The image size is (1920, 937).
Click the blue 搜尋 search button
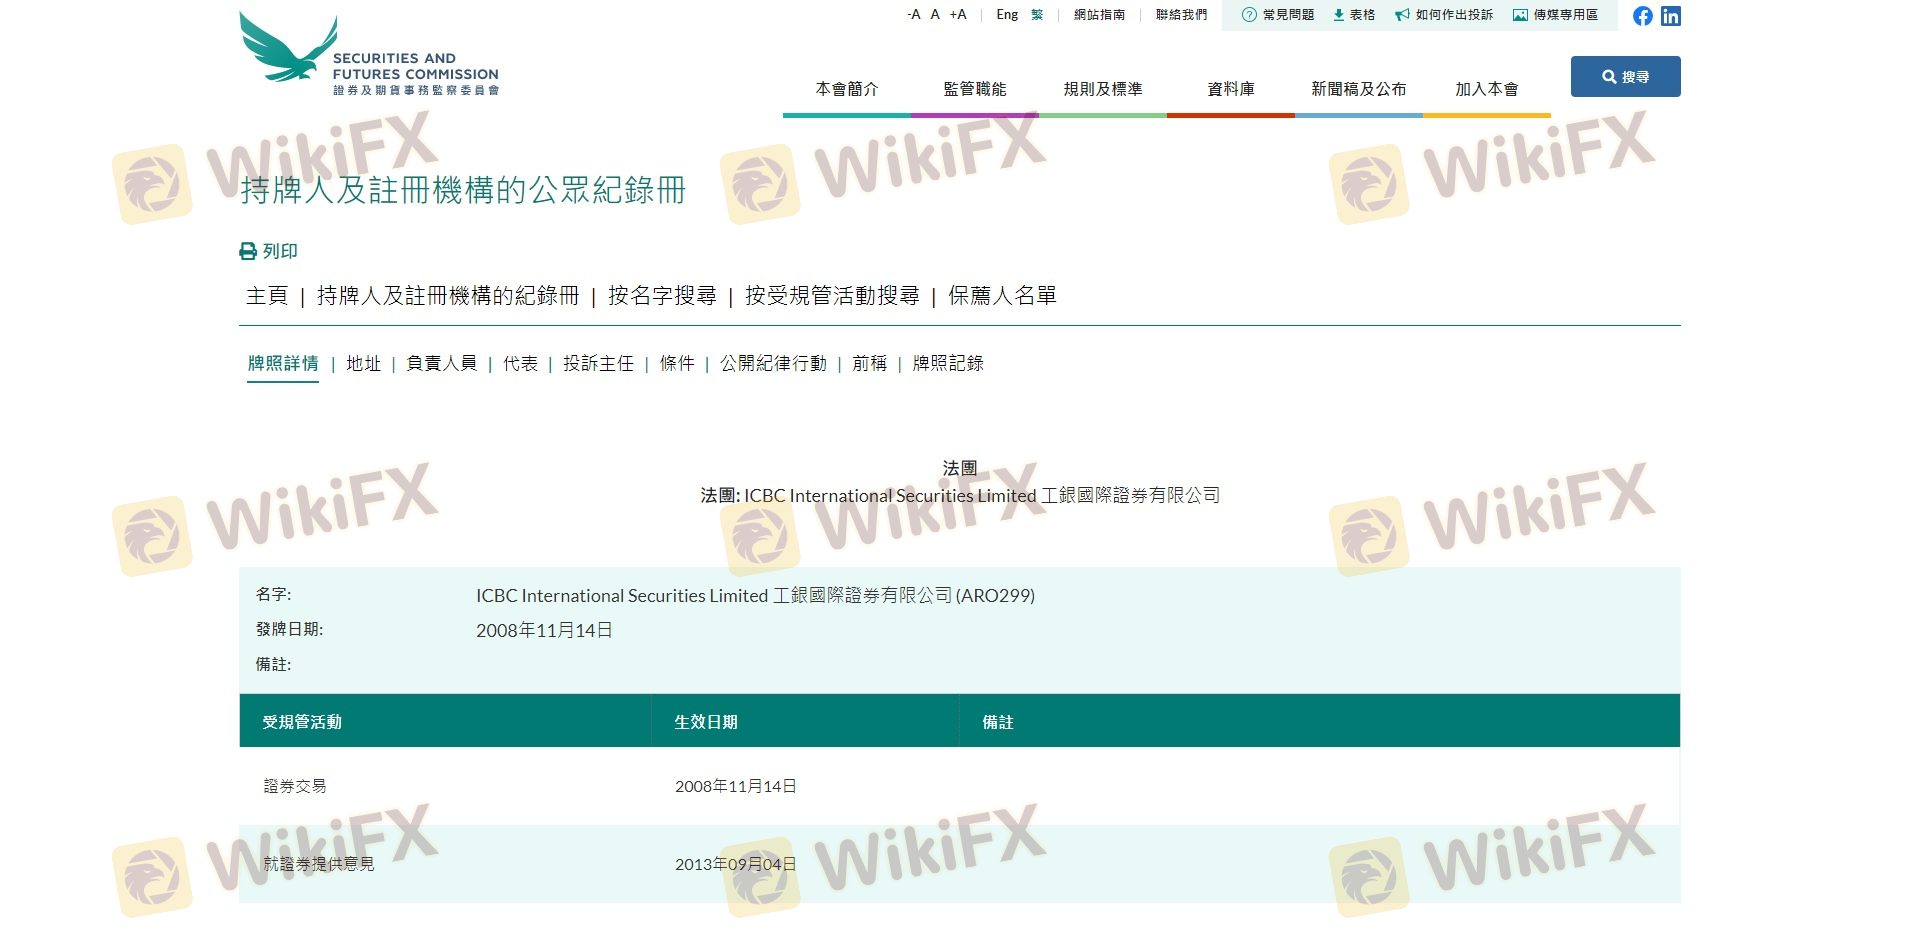[1625, 77]
